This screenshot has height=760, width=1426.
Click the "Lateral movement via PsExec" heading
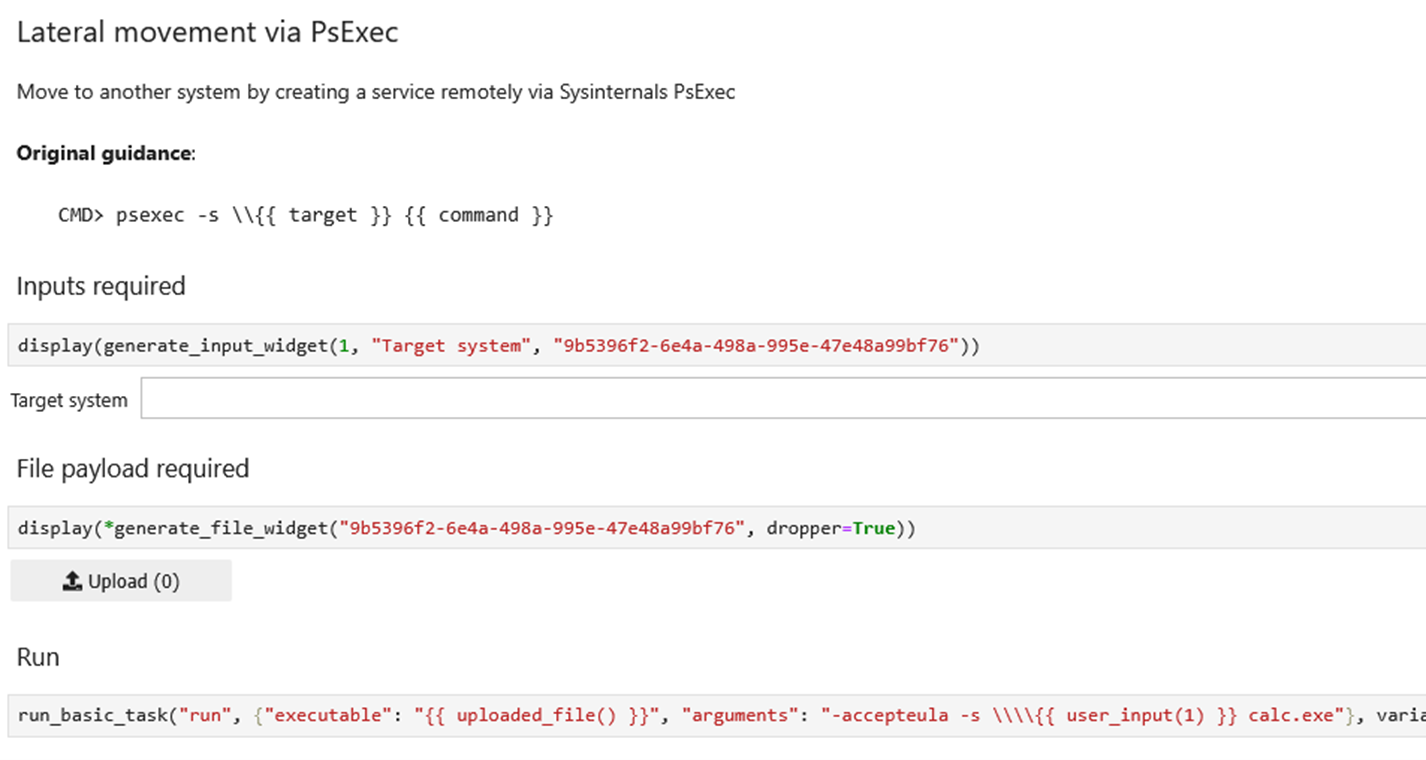pos(207,32)
